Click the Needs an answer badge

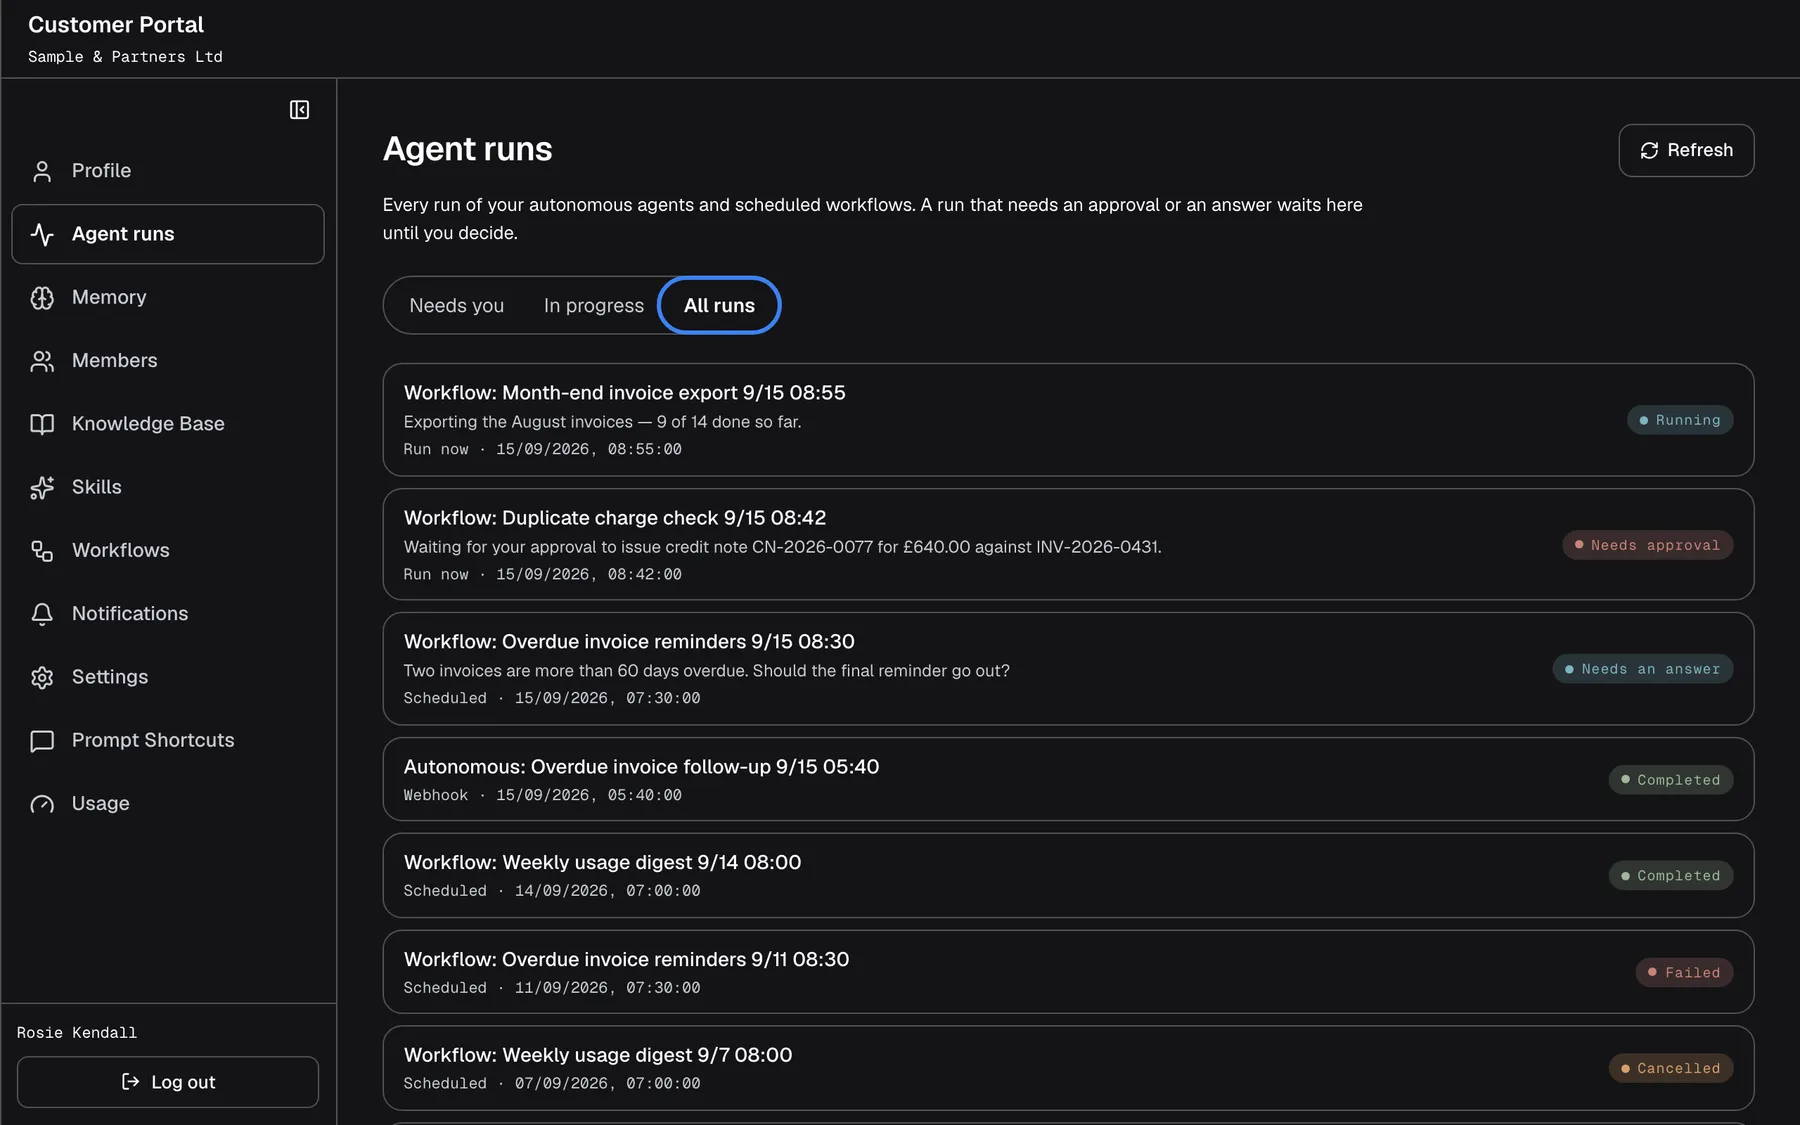click(1643, 669)
